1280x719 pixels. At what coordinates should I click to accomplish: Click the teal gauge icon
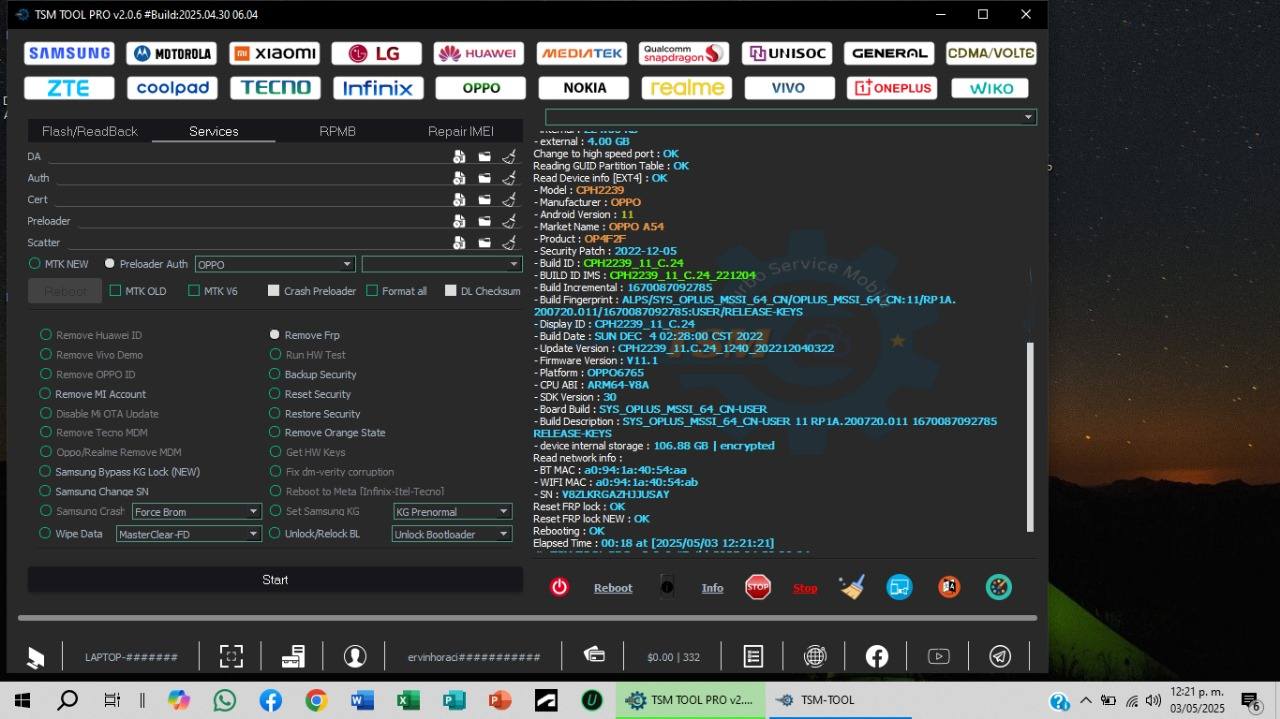pyautogui.click(x=999, y=587)
